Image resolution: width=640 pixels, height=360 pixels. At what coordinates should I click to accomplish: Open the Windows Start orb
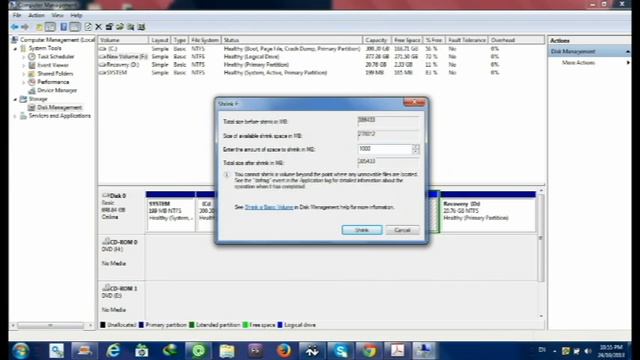pyautogui.click(x=20, y=351)
